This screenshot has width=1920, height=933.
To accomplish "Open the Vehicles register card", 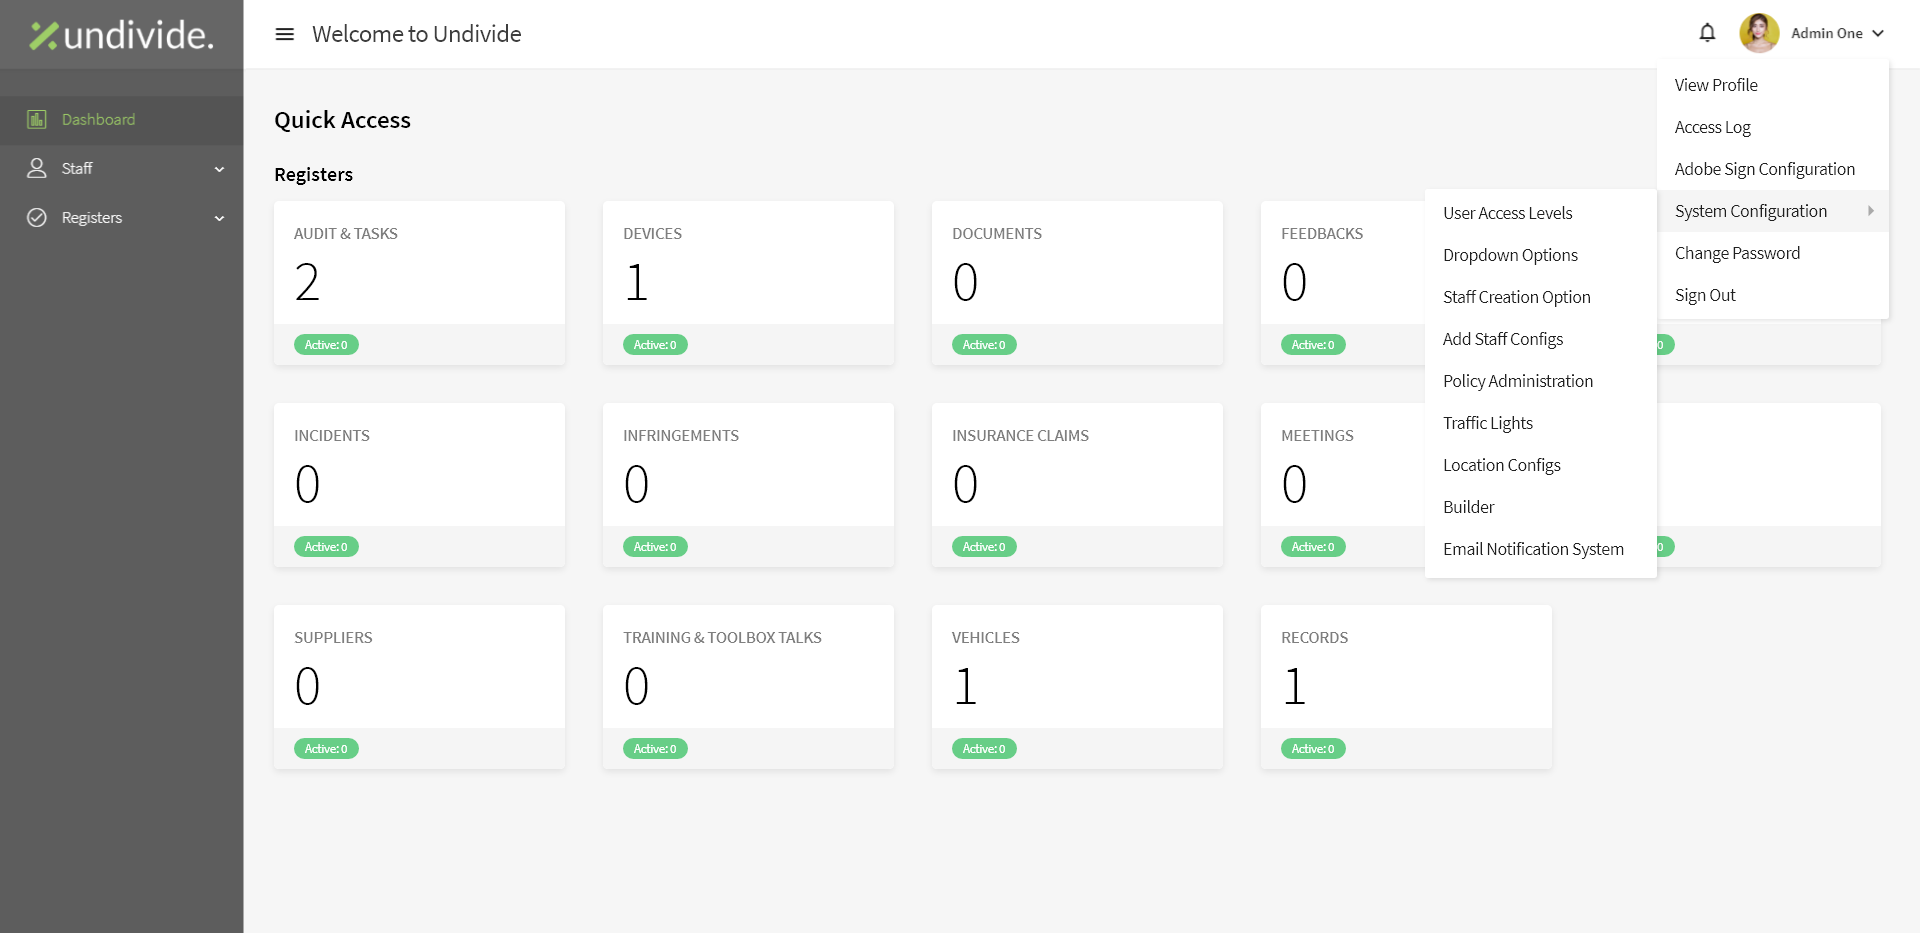I will pos(1077,687).
